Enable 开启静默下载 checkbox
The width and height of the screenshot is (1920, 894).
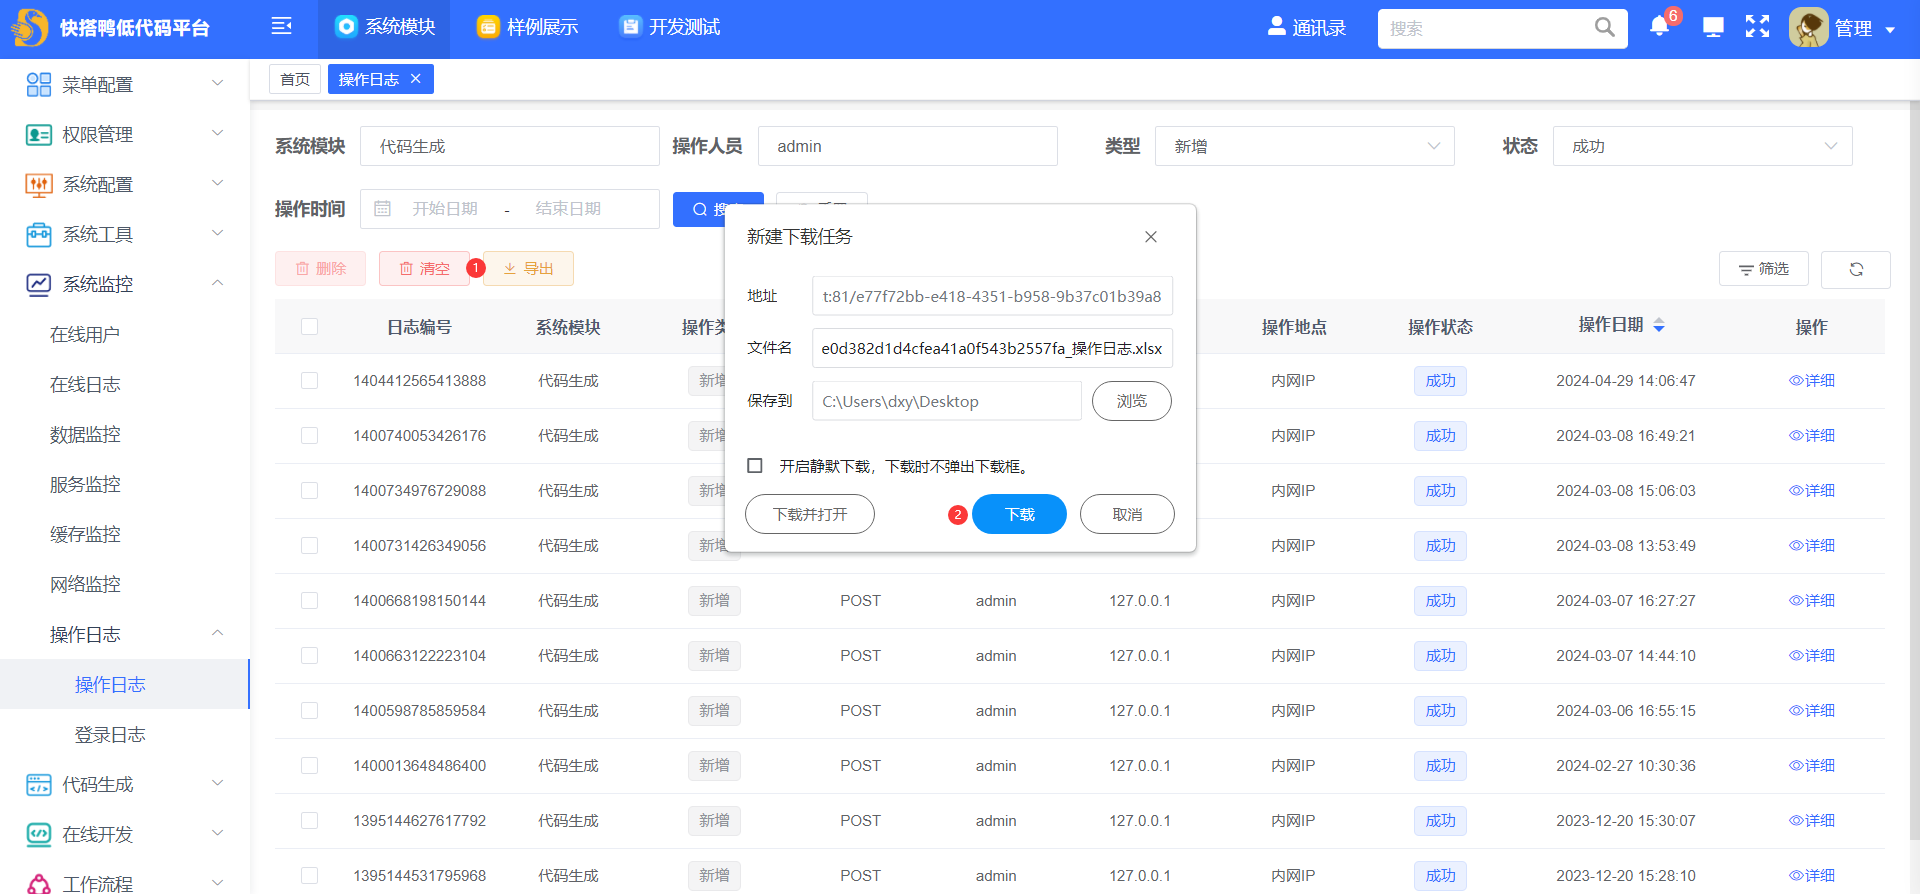[755, 466]
